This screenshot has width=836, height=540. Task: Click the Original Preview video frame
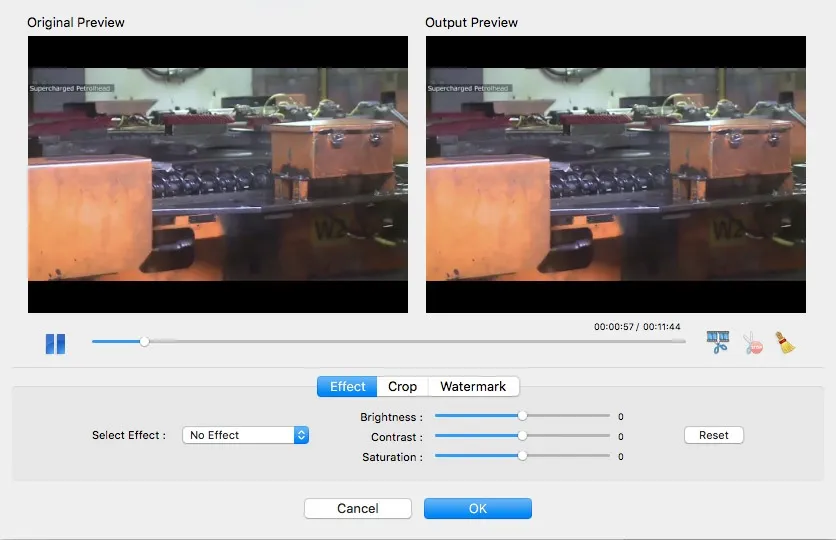tap(217, 174)
